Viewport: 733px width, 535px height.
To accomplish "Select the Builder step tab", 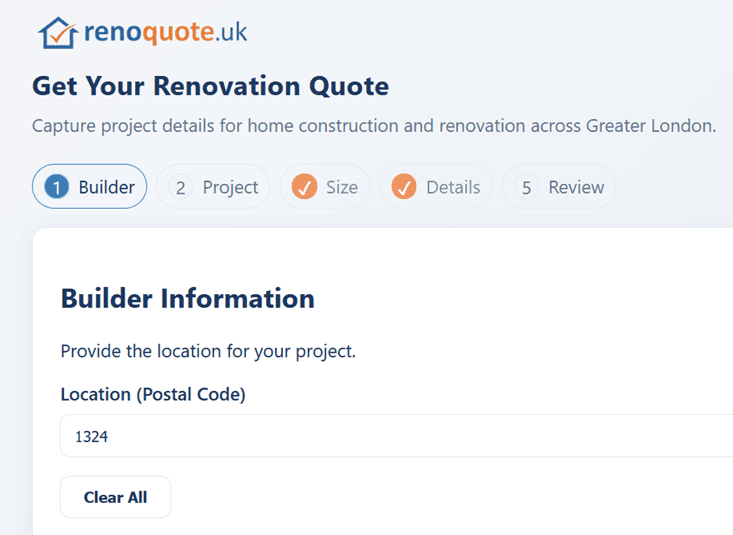I will [x=90, y=187].
